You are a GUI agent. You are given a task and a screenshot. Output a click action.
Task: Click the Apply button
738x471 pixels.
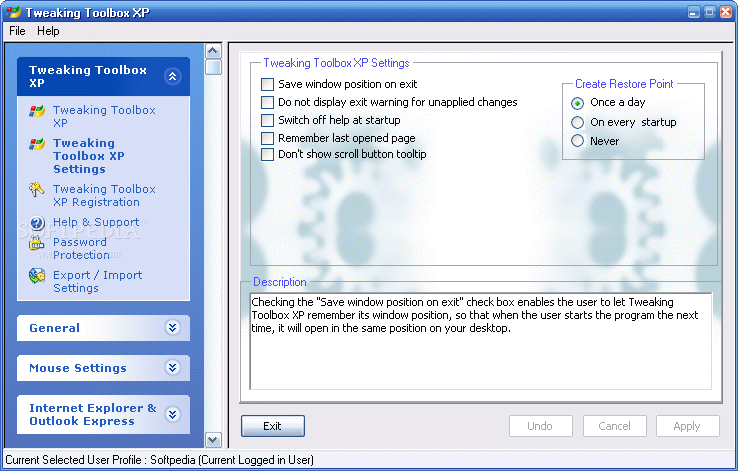(688, 426)
